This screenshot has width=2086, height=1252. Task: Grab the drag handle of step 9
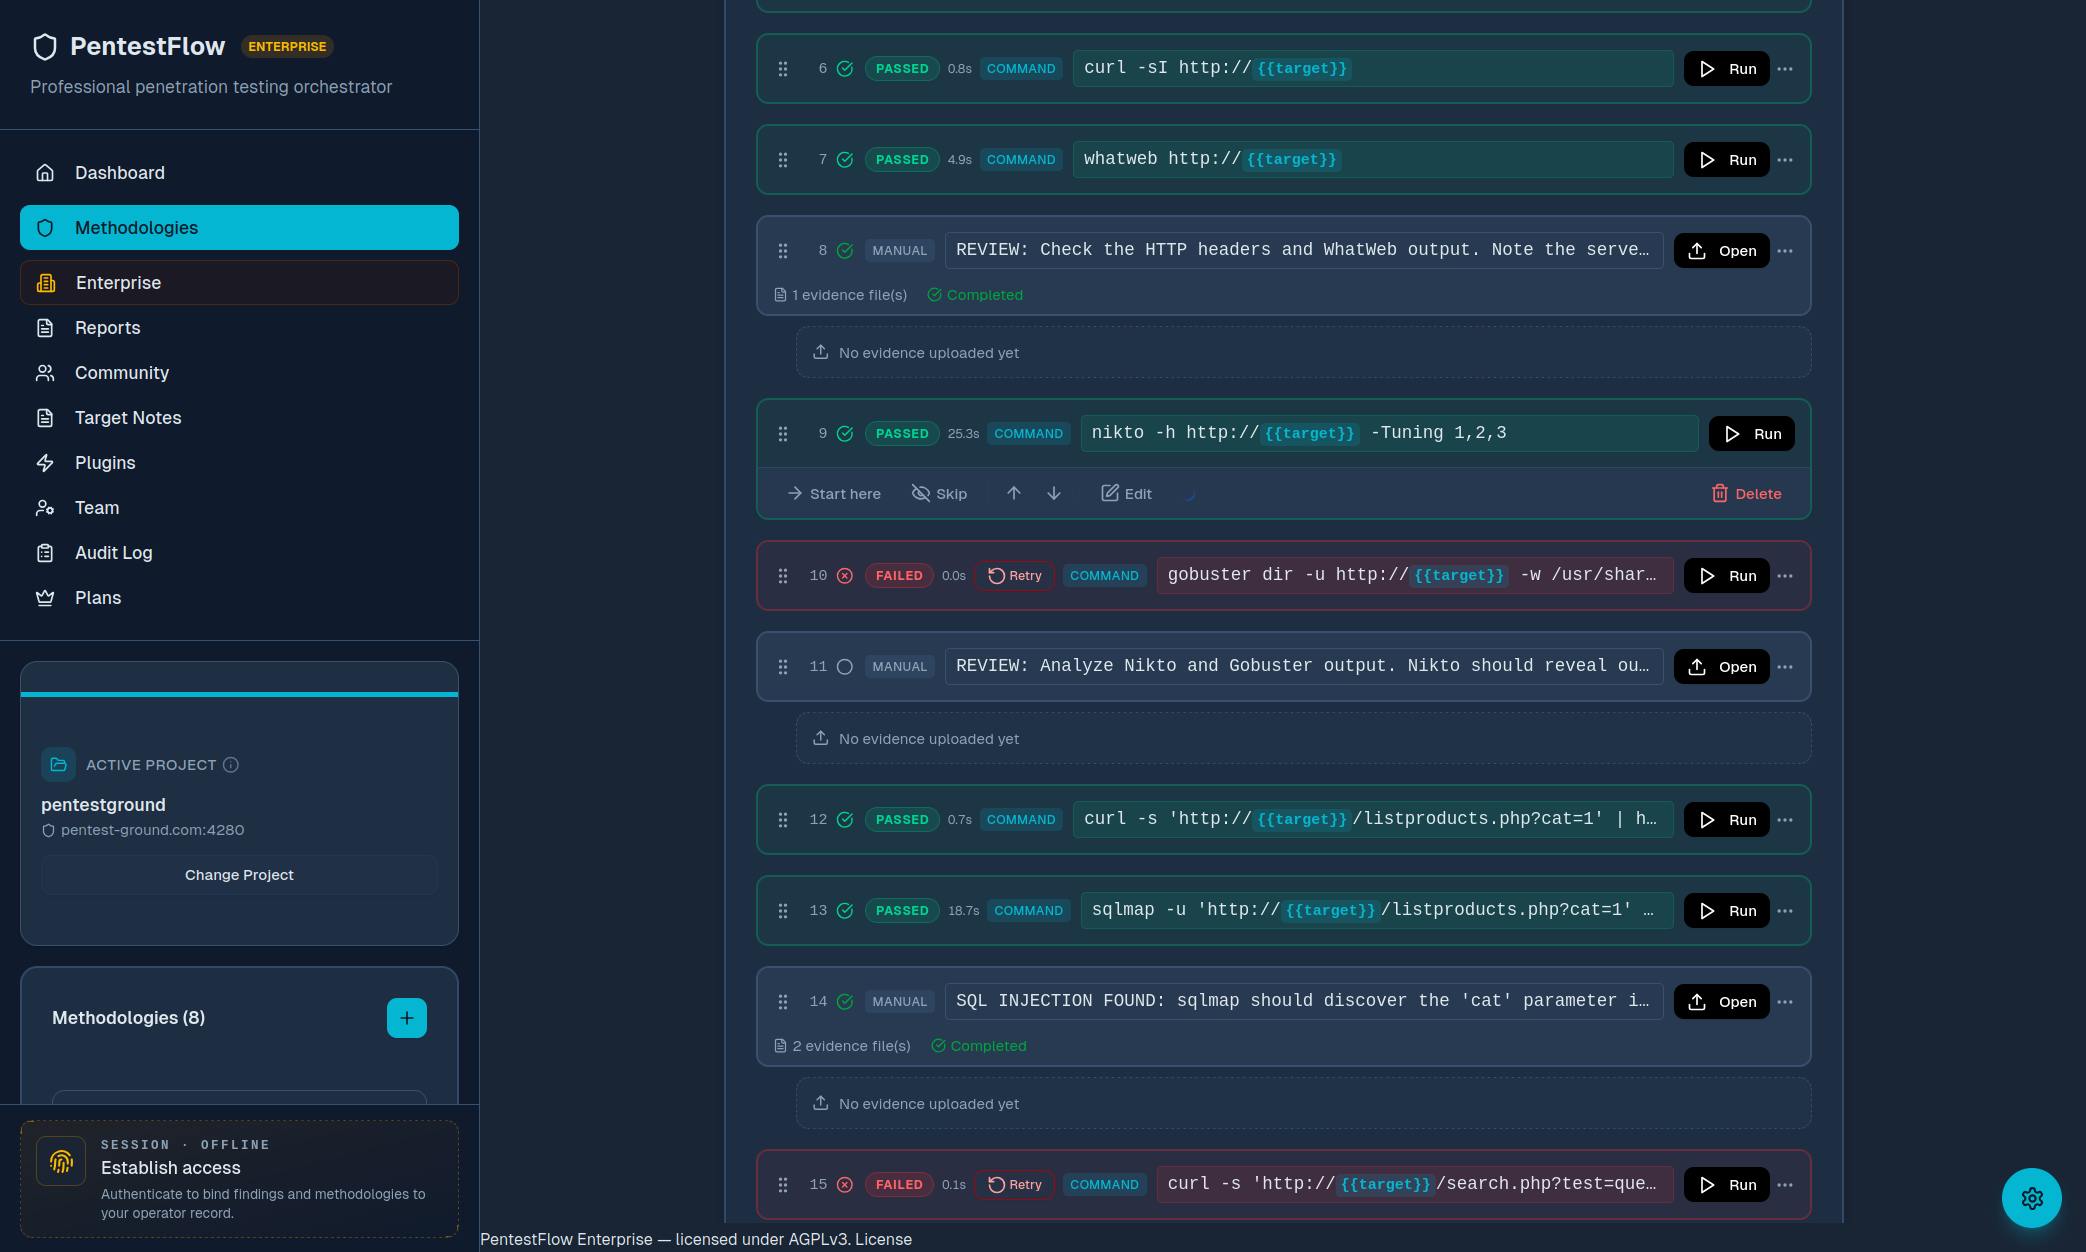point(783,434)
